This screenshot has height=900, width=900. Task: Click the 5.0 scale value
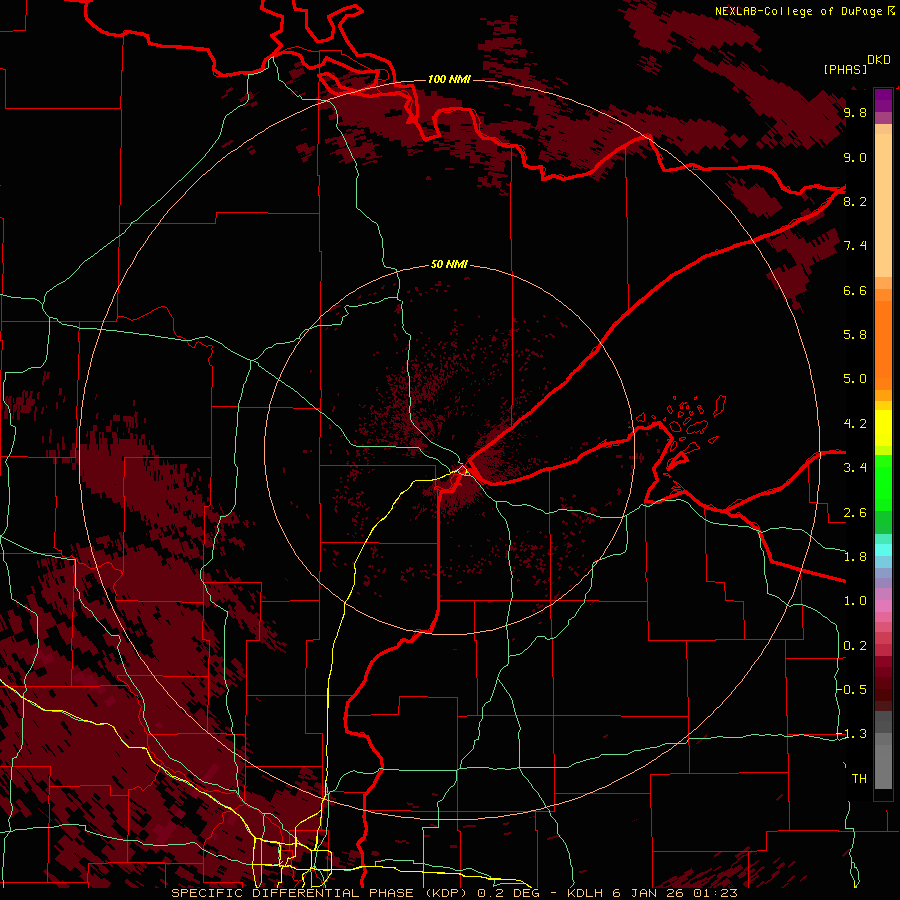[855, 379]
